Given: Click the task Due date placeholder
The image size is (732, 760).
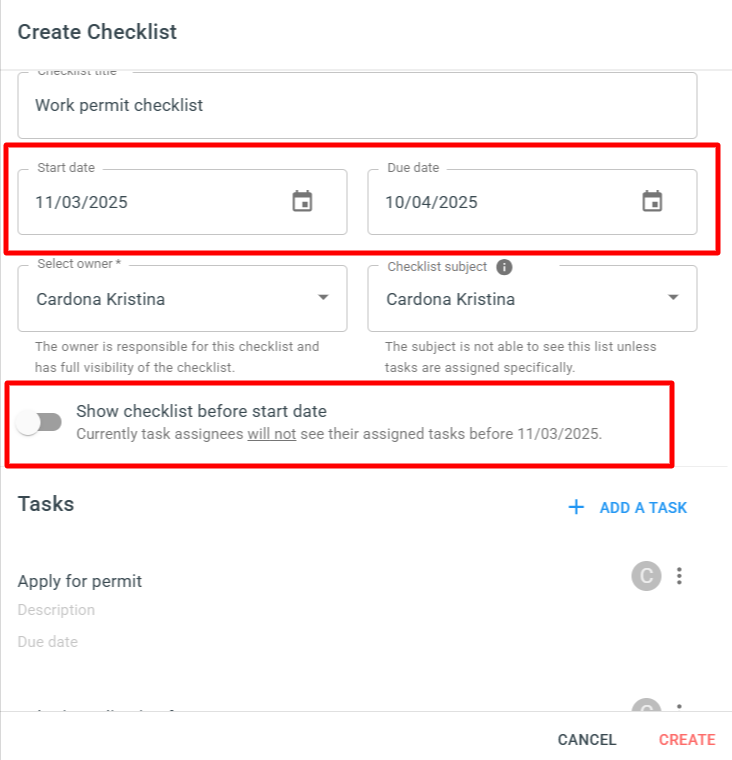Looking at the screenshot, I should coord(48,642).
